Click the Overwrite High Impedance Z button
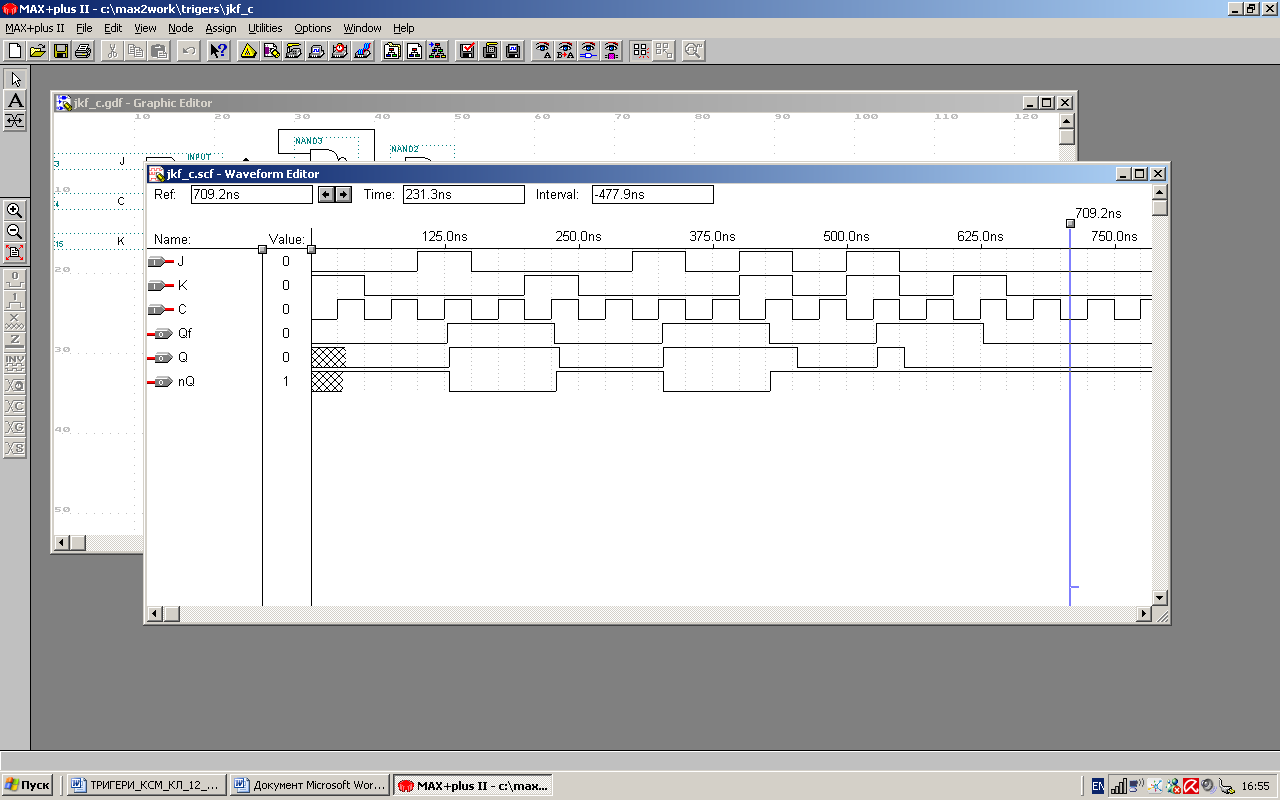1280x800 pixels. coord(15,340)
